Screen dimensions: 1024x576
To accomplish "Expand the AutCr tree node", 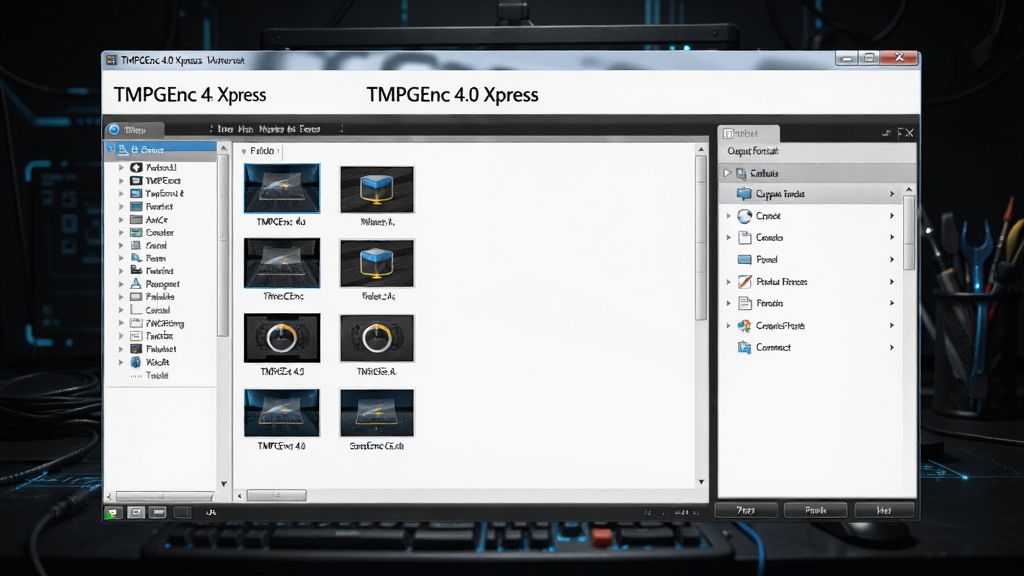I will coord(121,219).
